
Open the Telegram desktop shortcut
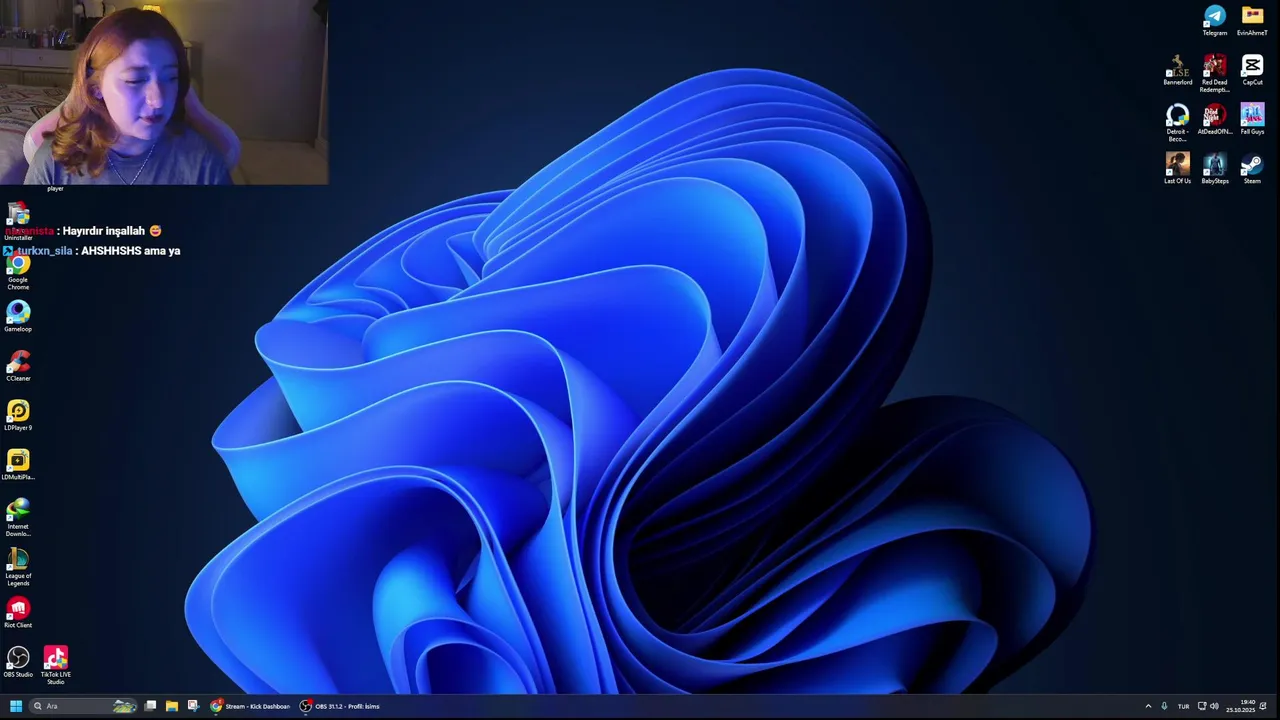pos(1214,20)
